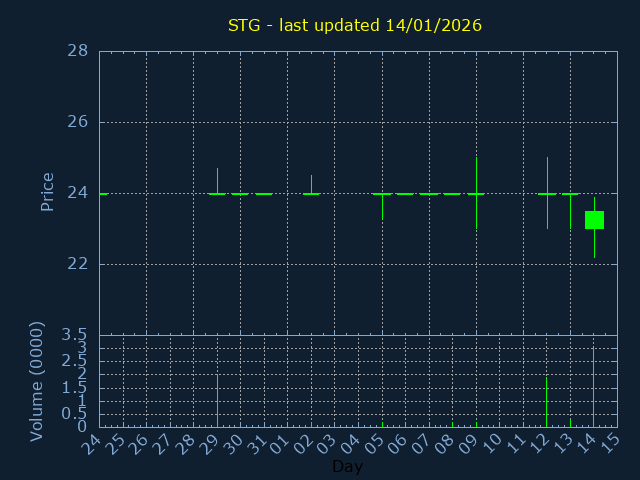Click the 26 price tick label
The height and width of the screenshot is (480, 640).
pyautogui.click(x=77, y=122)
